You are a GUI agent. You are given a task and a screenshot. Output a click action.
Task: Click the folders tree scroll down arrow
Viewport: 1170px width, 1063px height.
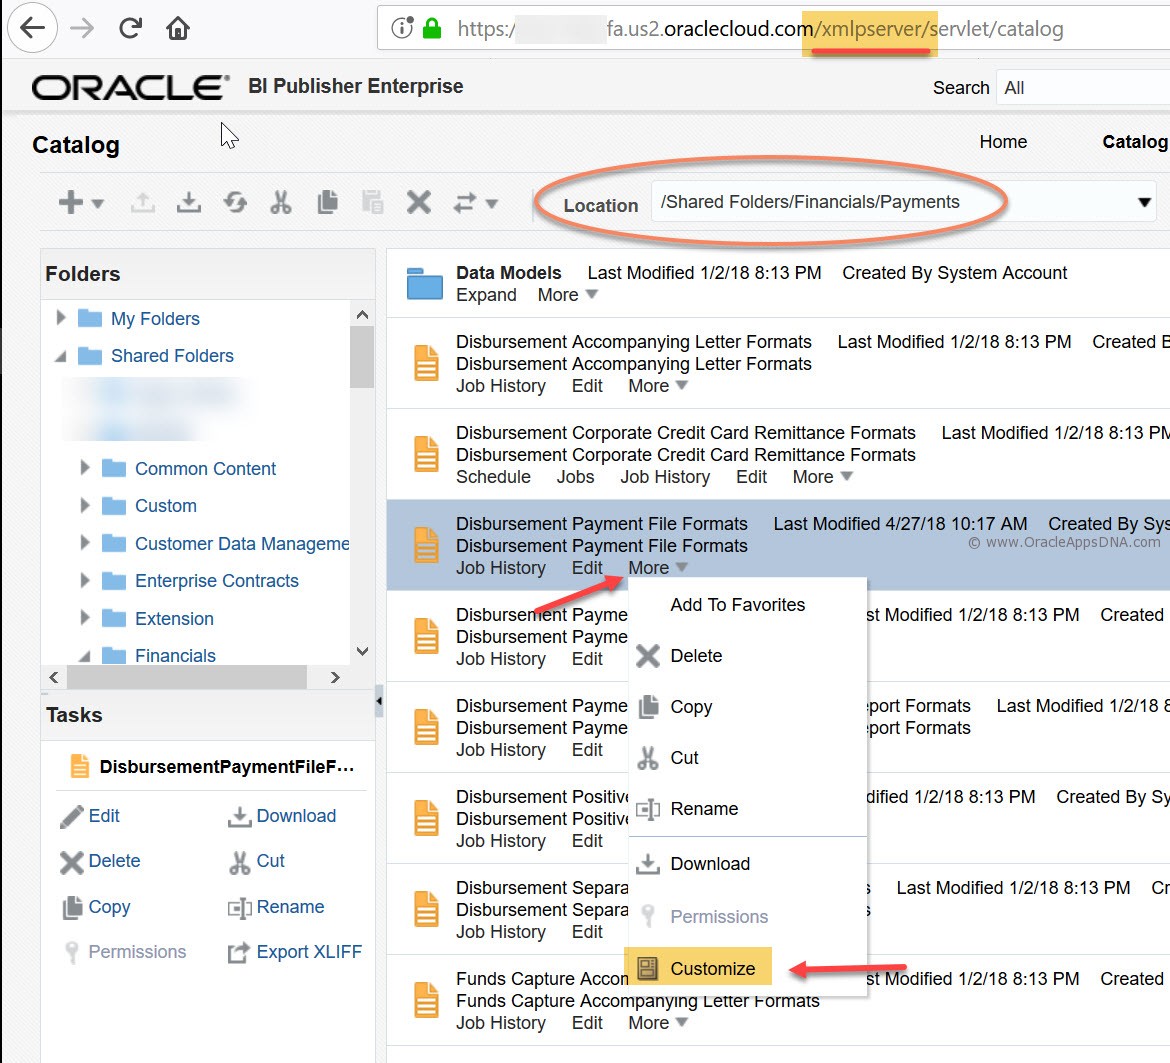(x=362, y=650)
